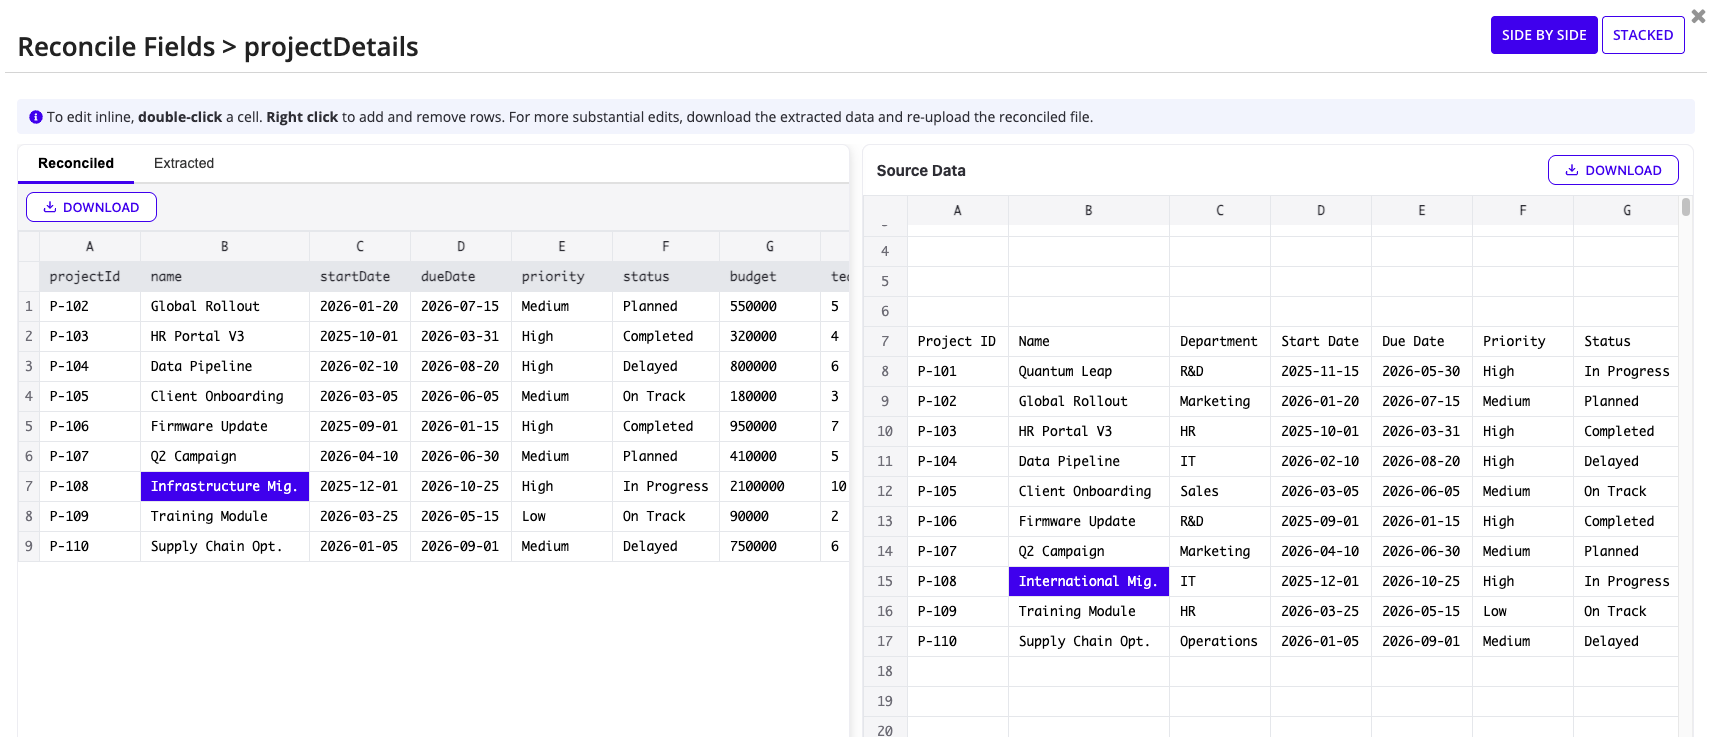The image size is (1719, 737).
Task: Click source header cell 'Start Date'
Action: [1321, 341]
